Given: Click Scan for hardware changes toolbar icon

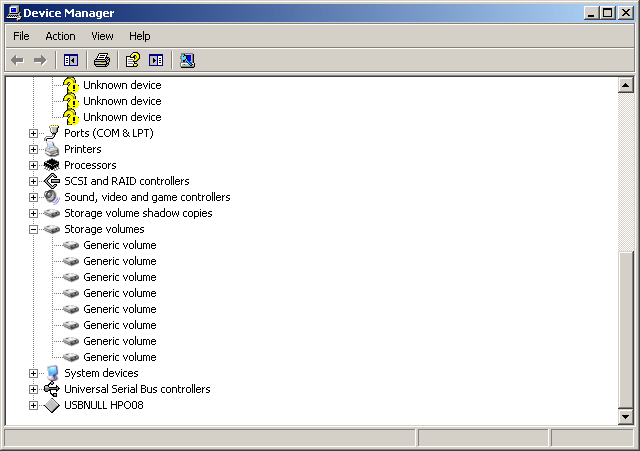Looking at the screenshot, I should 187,60.
